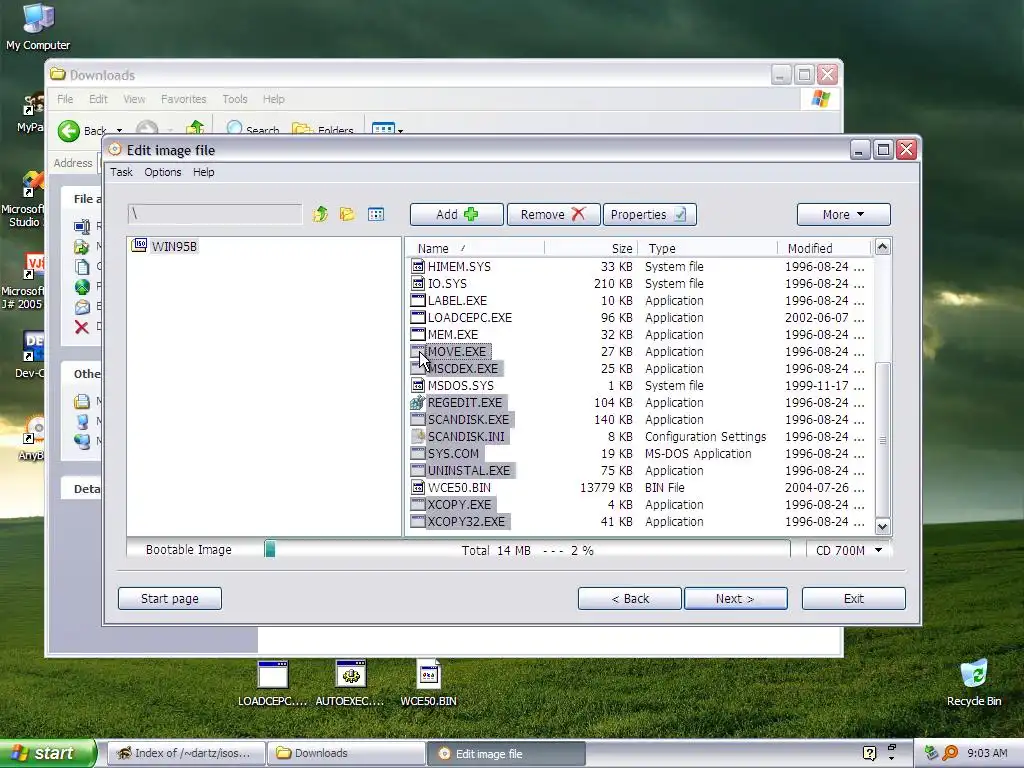The width and height of the screenshot is (1024, 768).
Task: Select the SCANDISK.EXE file row
Action: [638, 419]
